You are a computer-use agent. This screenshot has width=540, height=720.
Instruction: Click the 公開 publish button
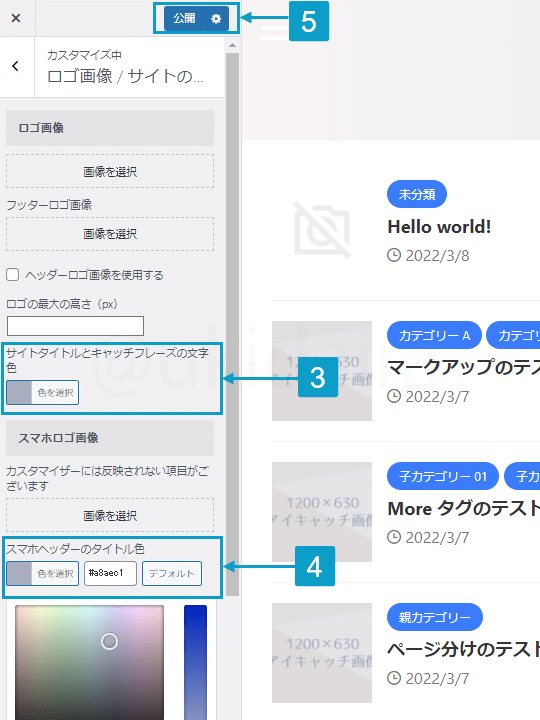(x=184, y=18)
